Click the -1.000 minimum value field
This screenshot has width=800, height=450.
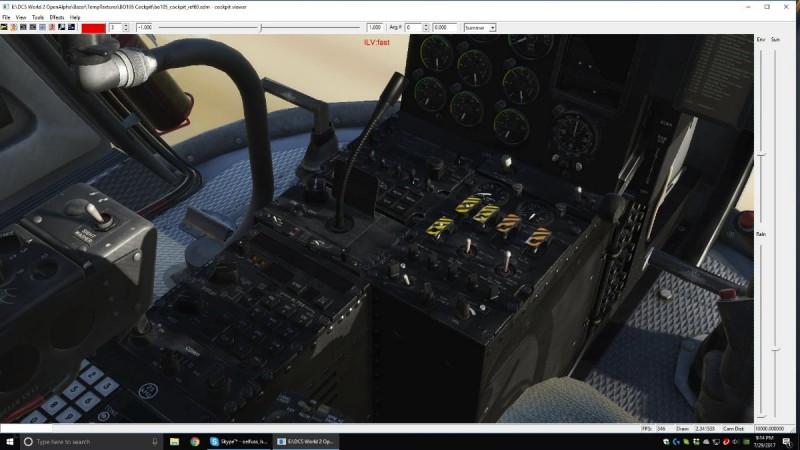145,28
